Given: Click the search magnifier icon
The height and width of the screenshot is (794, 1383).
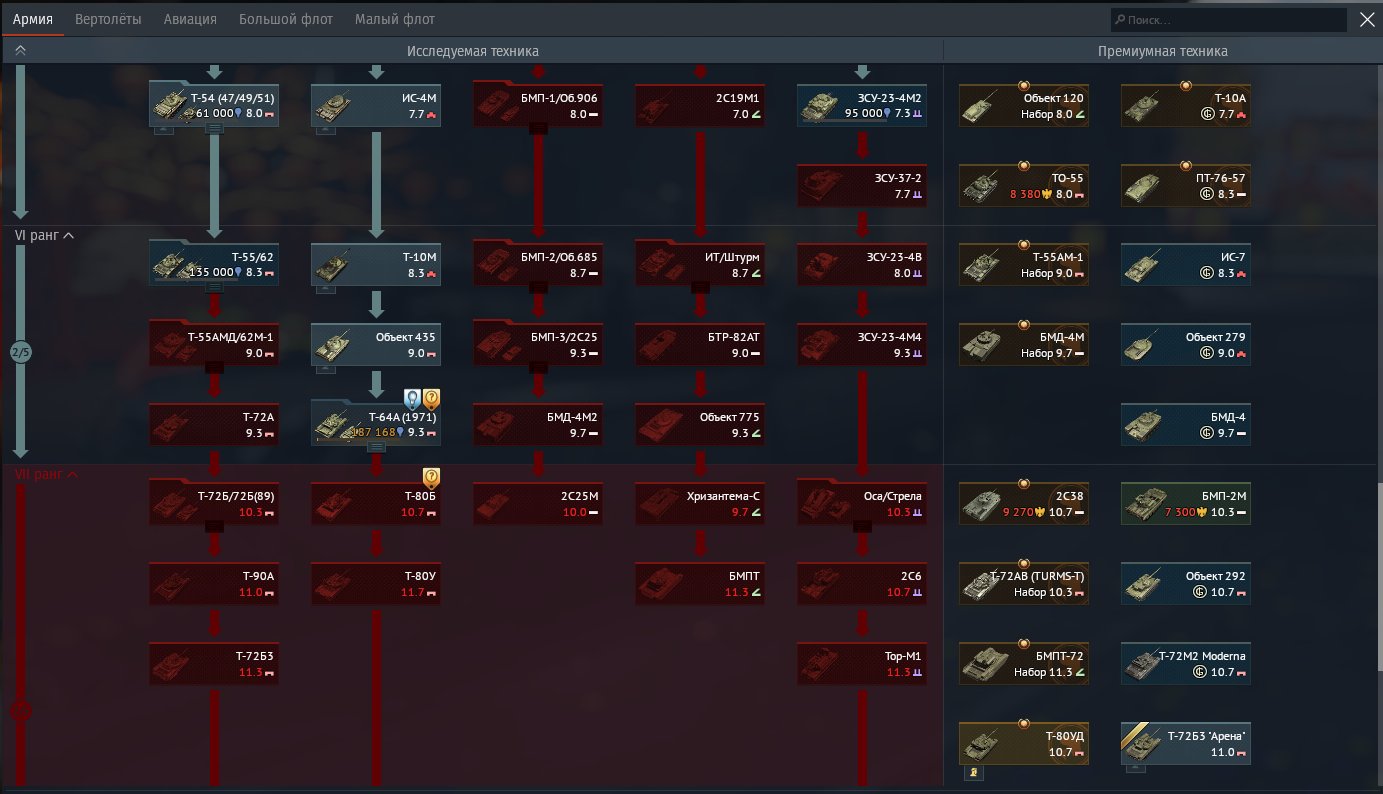Looking at the screenshot, I should click(1119, 20).
